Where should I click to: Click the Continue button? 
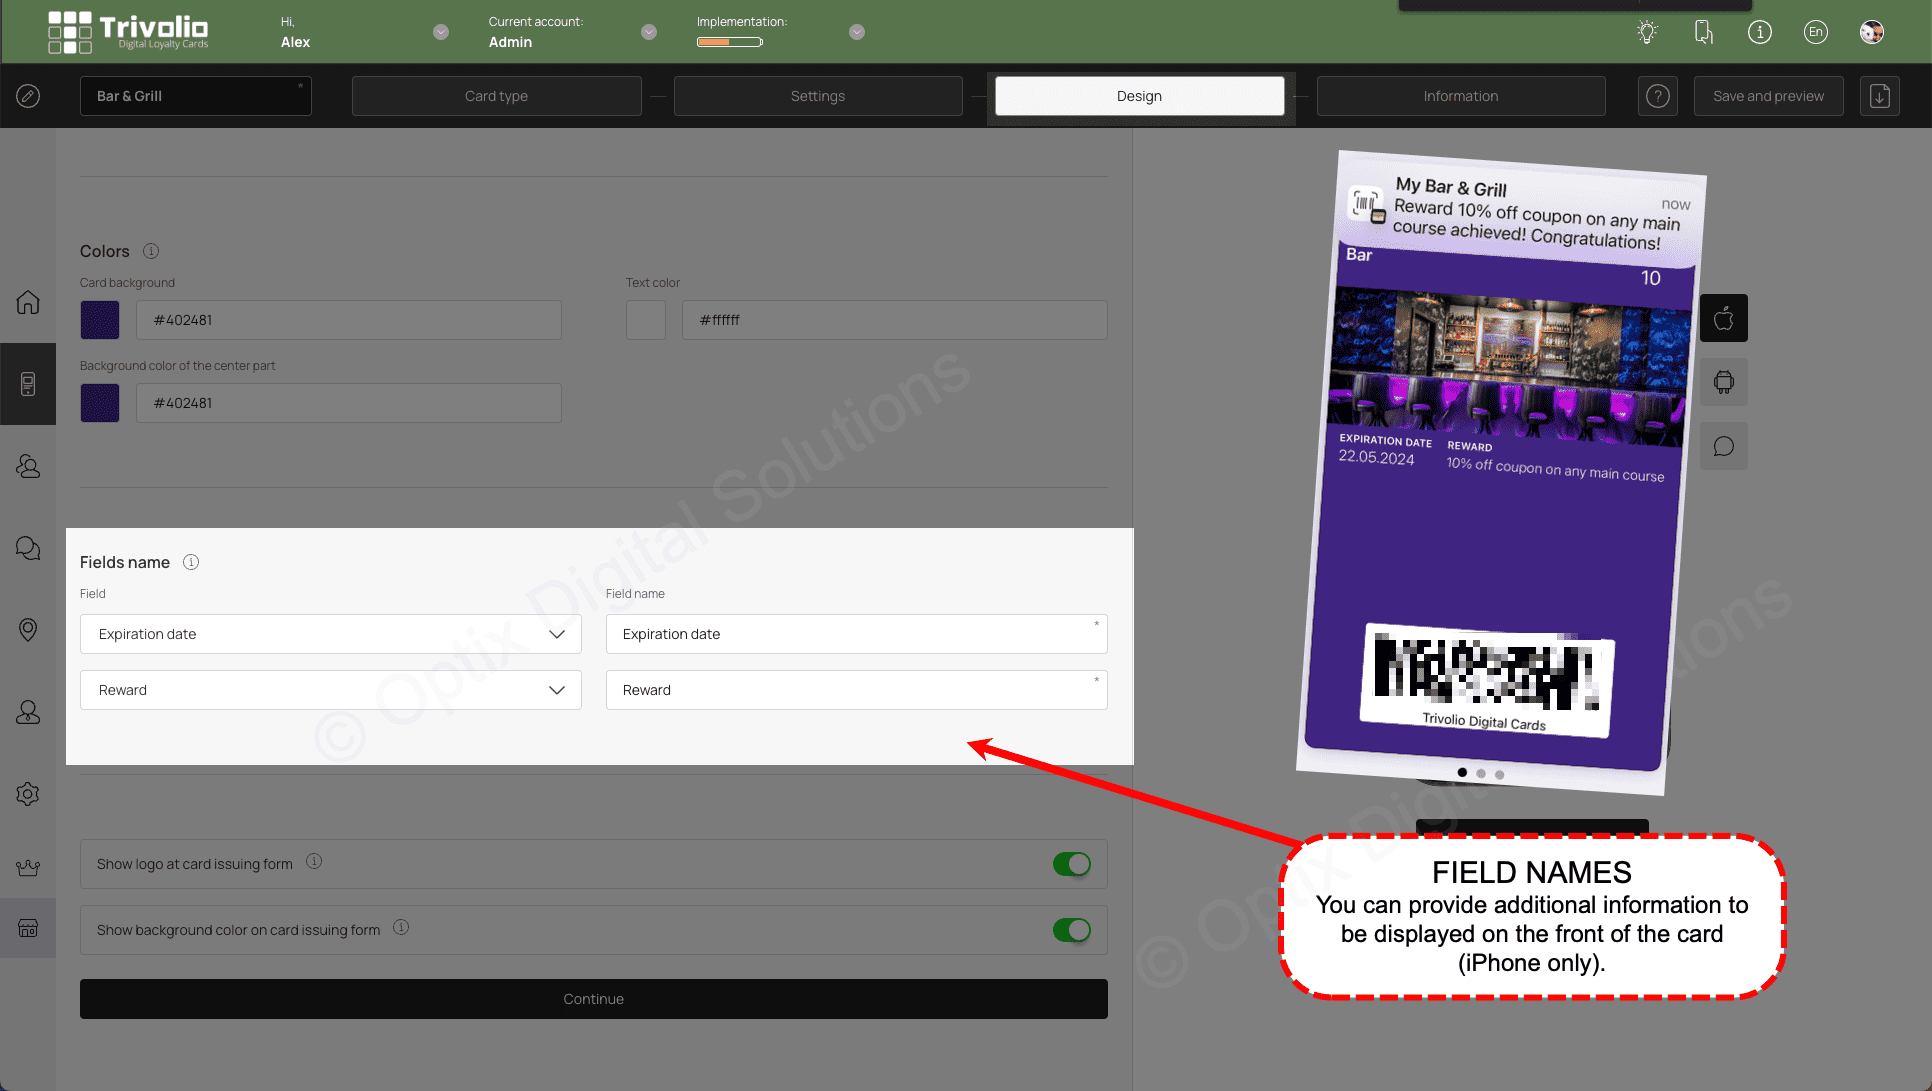[x=593, y=998]
